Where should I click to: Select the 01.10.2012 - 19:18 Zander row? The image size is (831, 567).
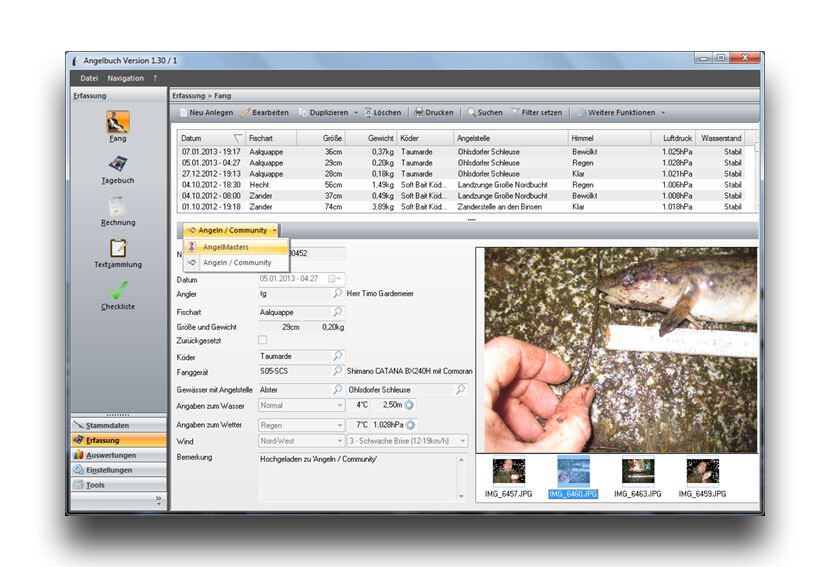point(461,207)
